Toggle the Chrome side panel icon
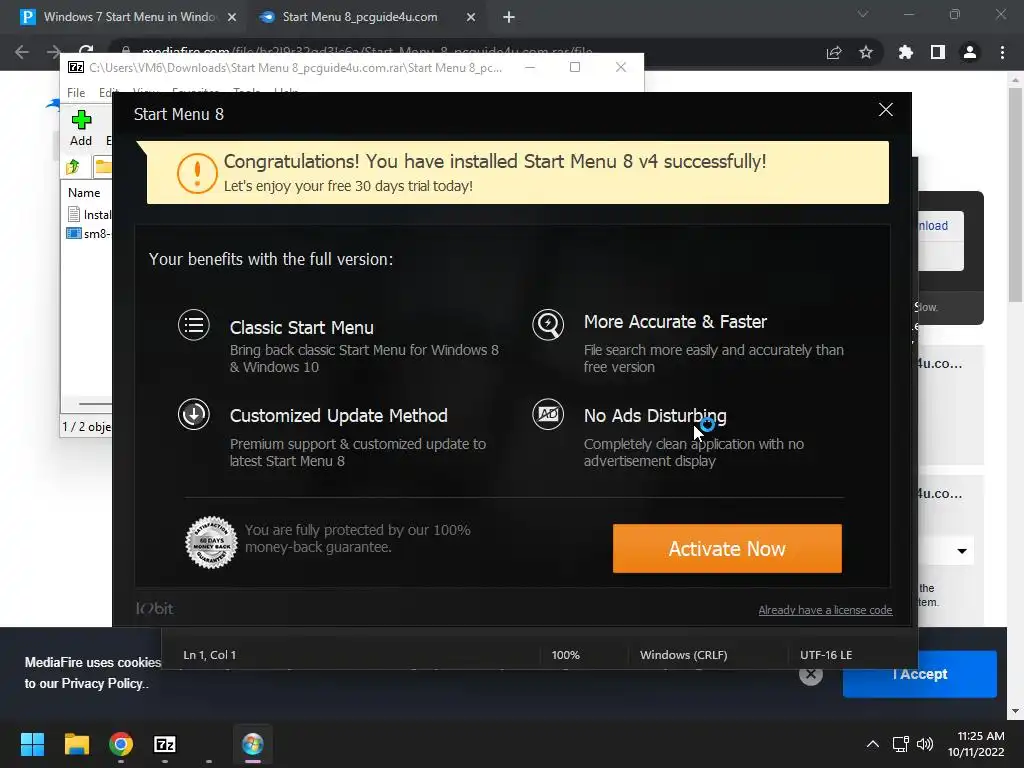1024x768 pixels. coord(938,52)
